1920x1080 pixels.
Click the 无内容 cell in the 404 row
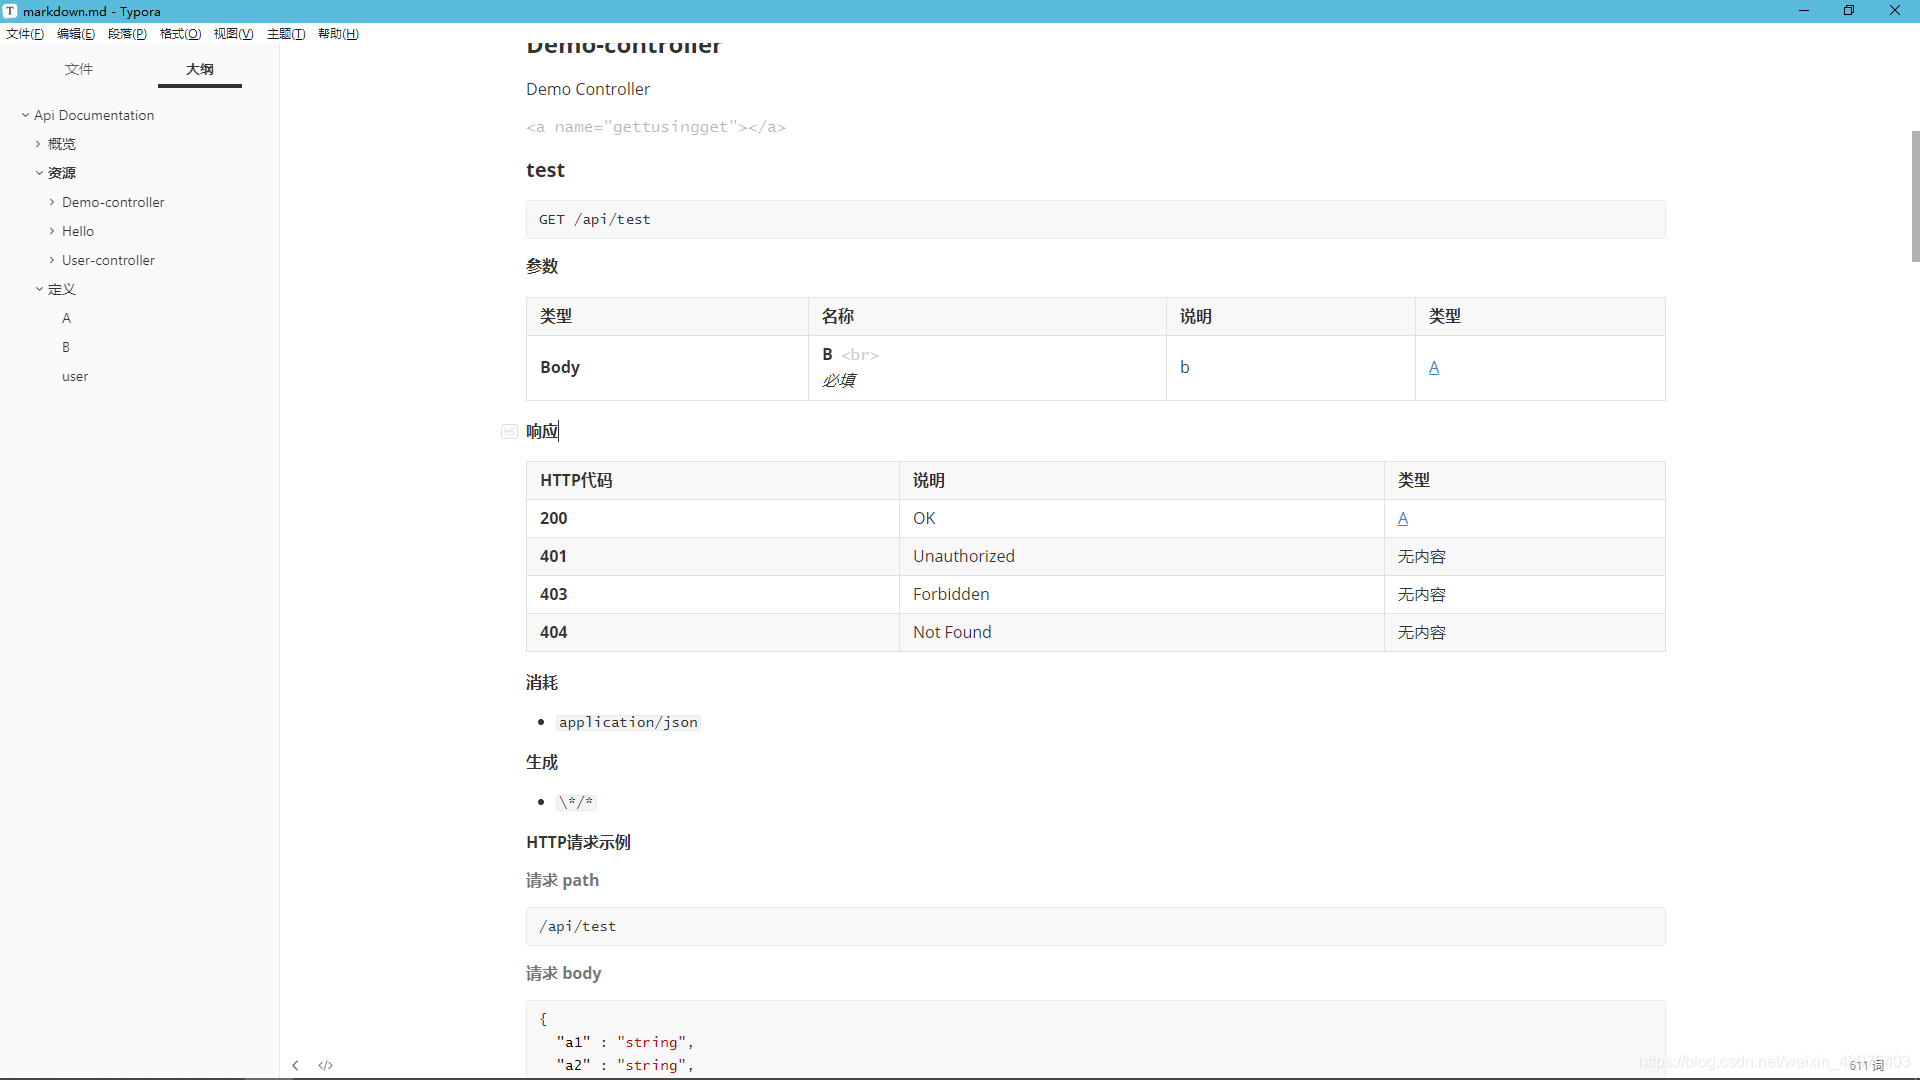point(1524,632)
